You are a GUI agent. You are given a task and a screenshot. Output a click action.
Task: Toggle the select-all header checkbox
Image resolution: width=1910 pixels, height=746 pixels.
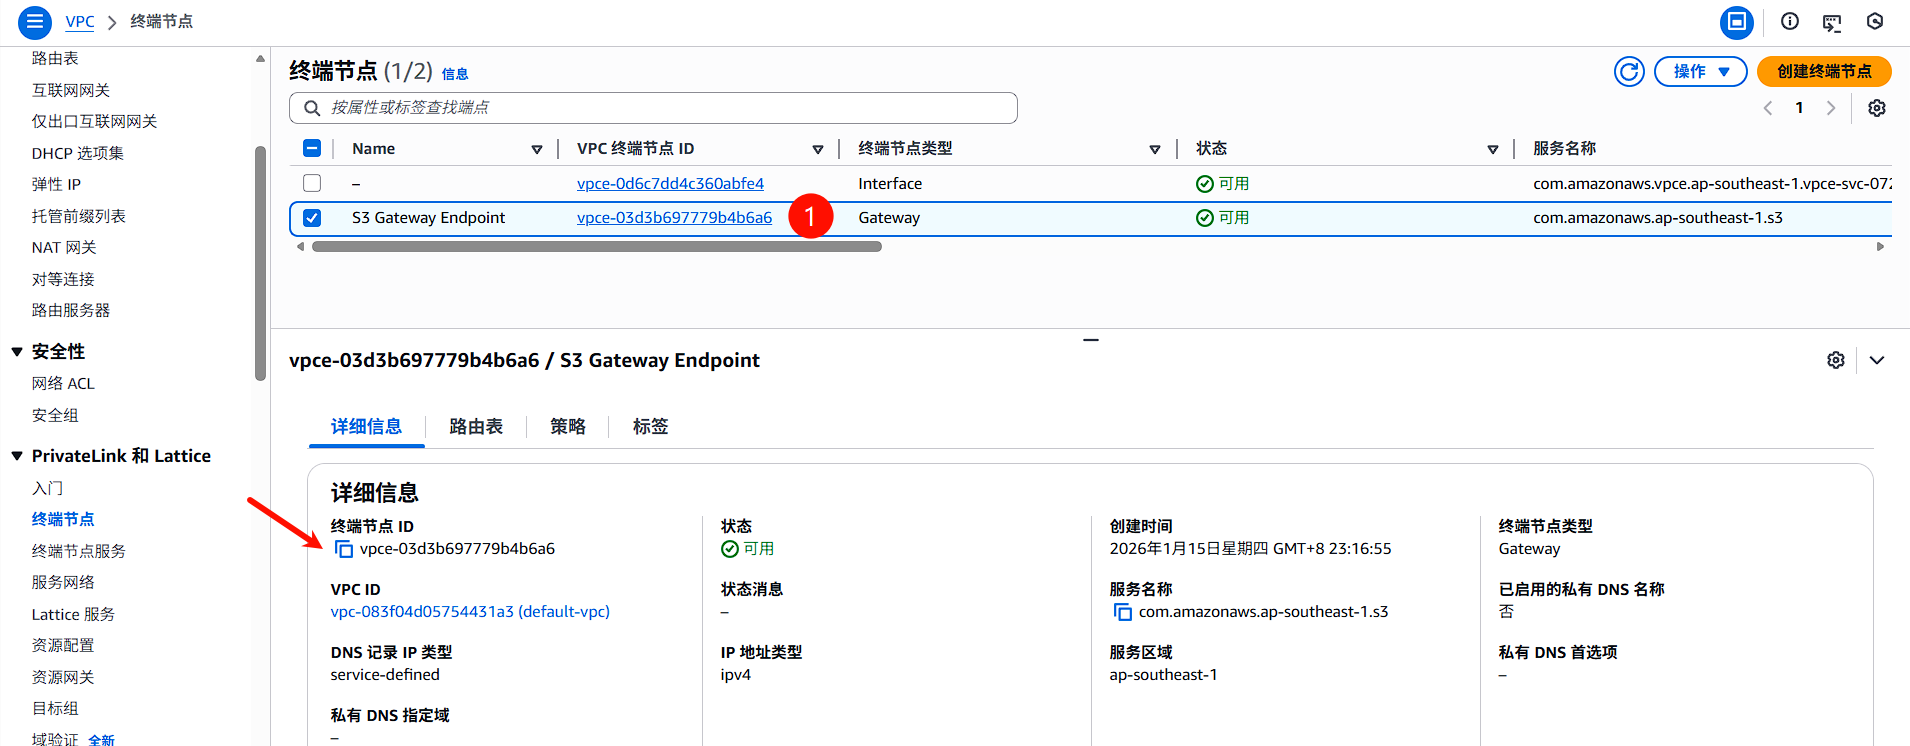coord(312,149)
